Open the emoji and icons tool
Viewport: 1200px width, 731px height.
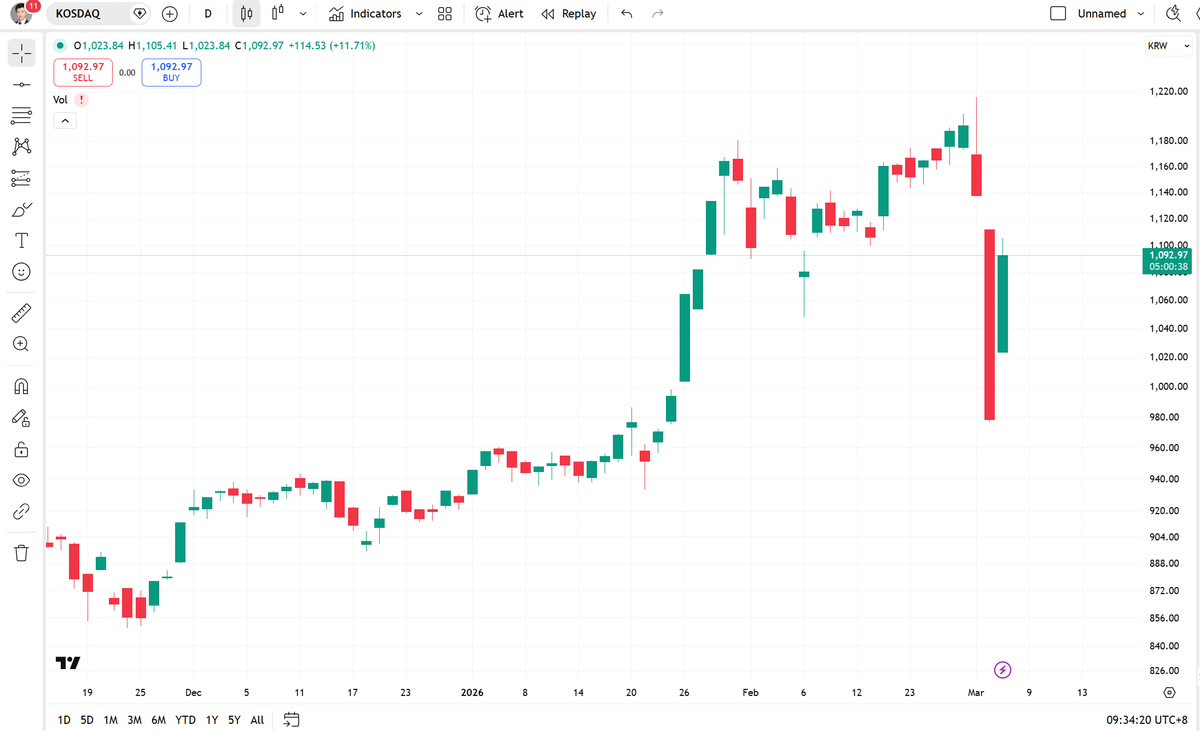[21, 271]
